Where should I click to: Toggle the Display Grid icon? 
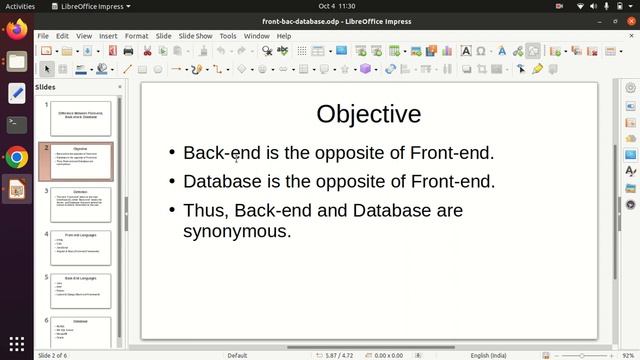pyautogui.click(x=302, y=51)
